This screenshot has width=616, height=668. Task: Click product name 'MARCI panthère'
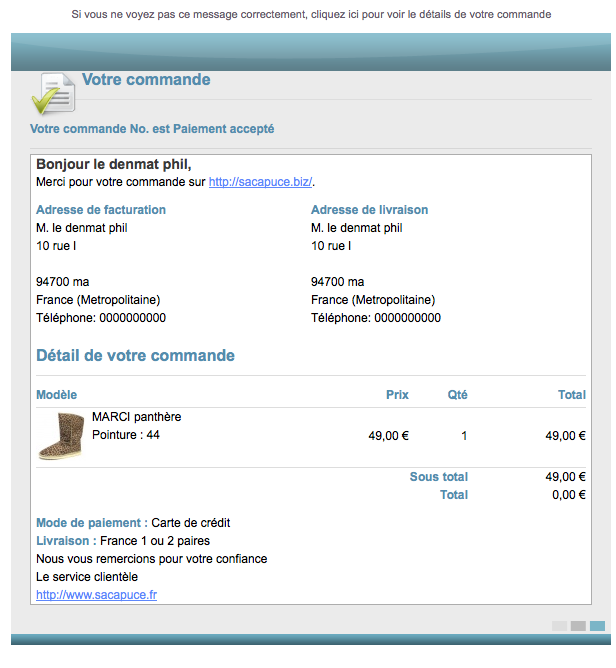pos(136,417)
